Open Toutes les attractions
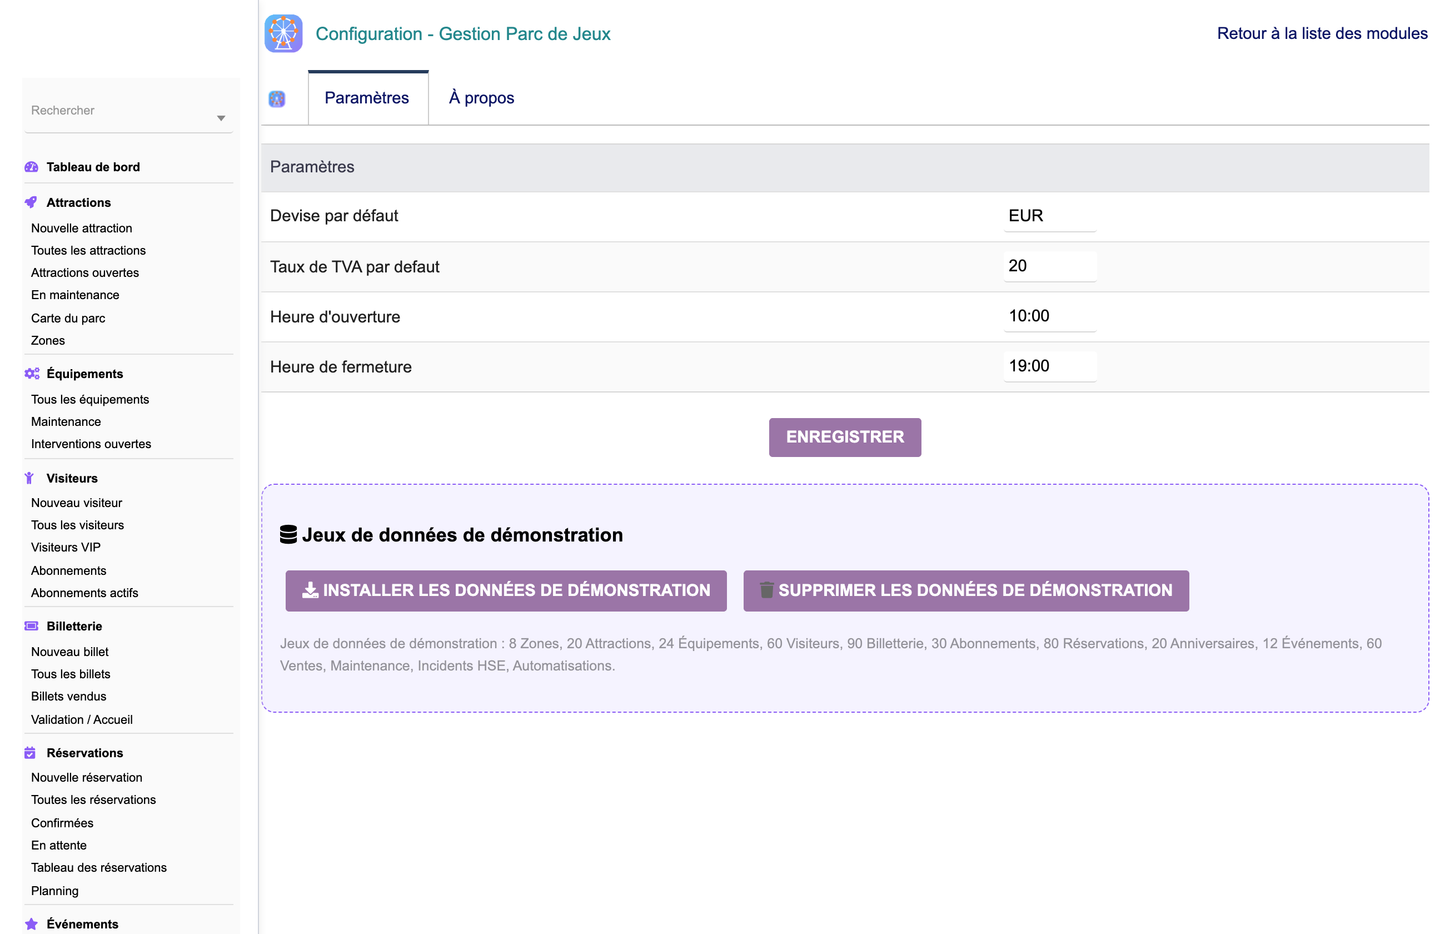Screen dimensions: 1445x934 [88, 251]
